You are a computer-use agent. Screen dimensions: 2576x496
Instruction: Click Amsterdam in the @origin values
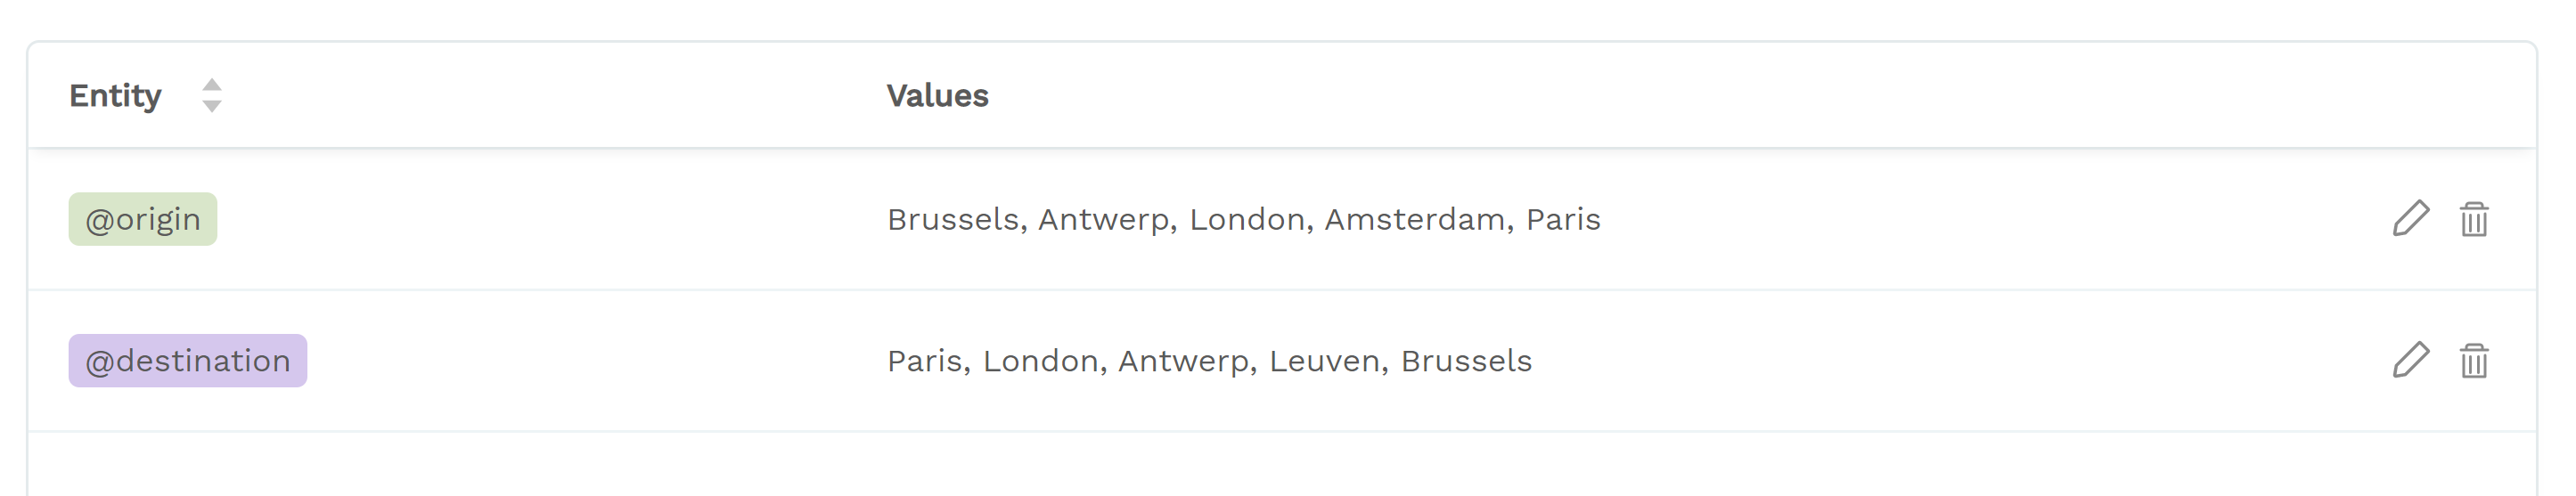coord(1414,219)
